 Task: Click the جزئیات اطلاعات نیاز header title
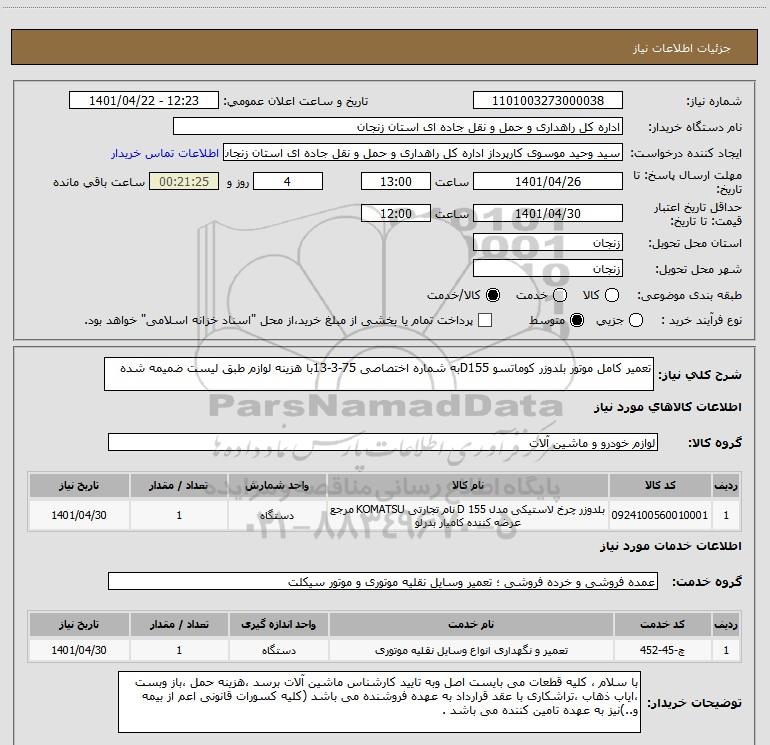(x=681, y=48)
